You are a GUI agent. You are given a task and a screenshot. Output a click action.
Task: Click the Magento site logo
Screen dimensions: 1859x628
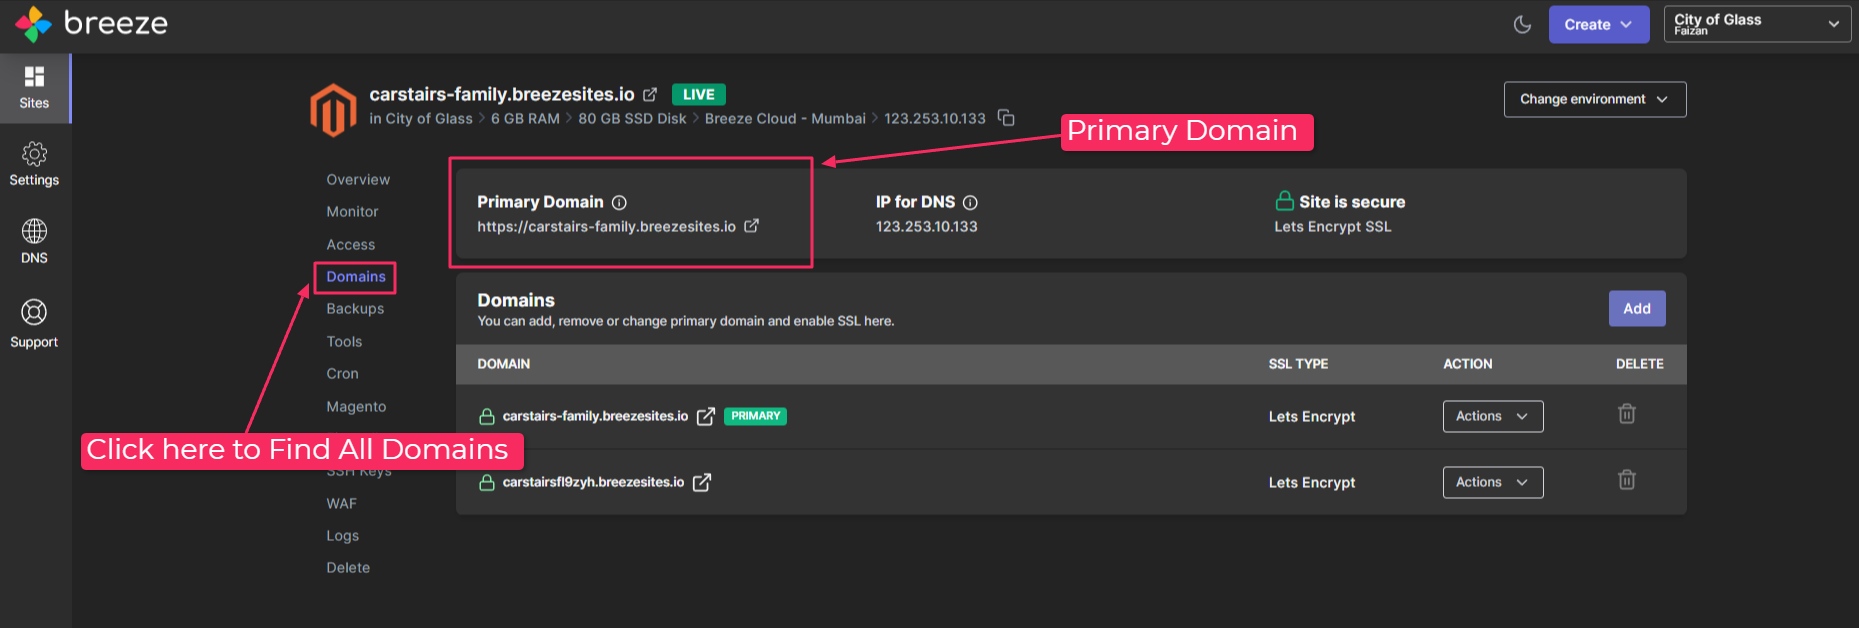[333, 110]
